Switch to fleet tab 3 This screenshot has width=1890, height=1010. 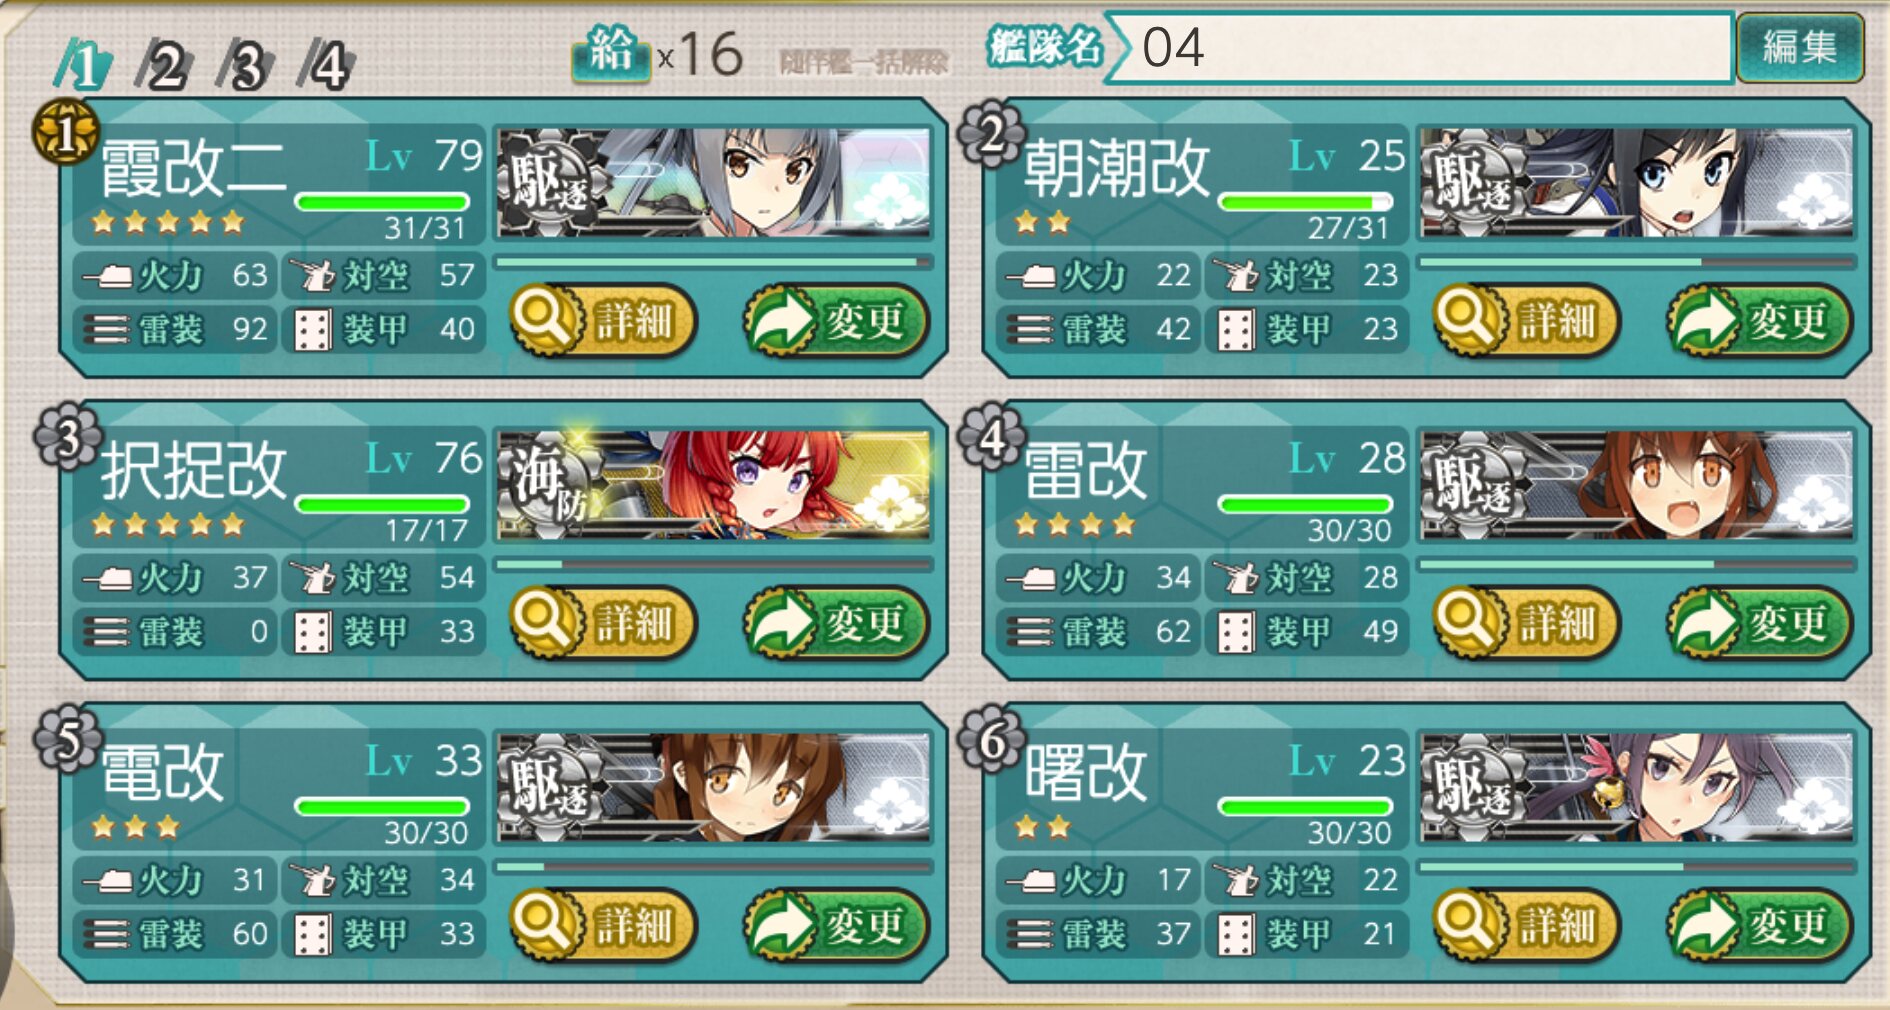click(x=246, y=66)
